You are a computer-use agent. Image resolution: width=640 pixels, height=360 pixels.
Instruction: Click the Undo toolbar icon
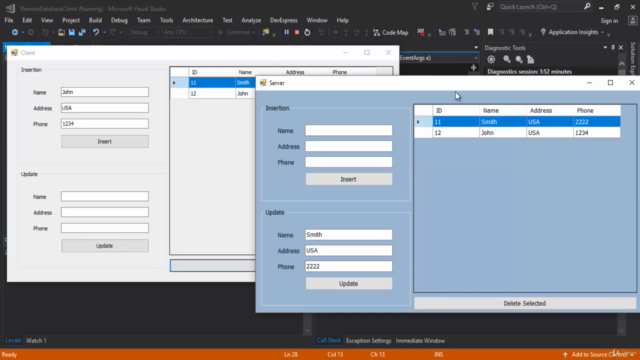96,32
